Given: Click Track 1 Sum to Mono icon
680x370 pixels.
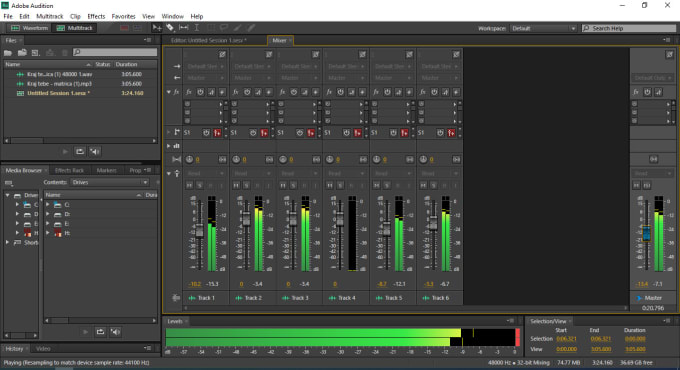Looking at the screenshot, I should 222,160.
